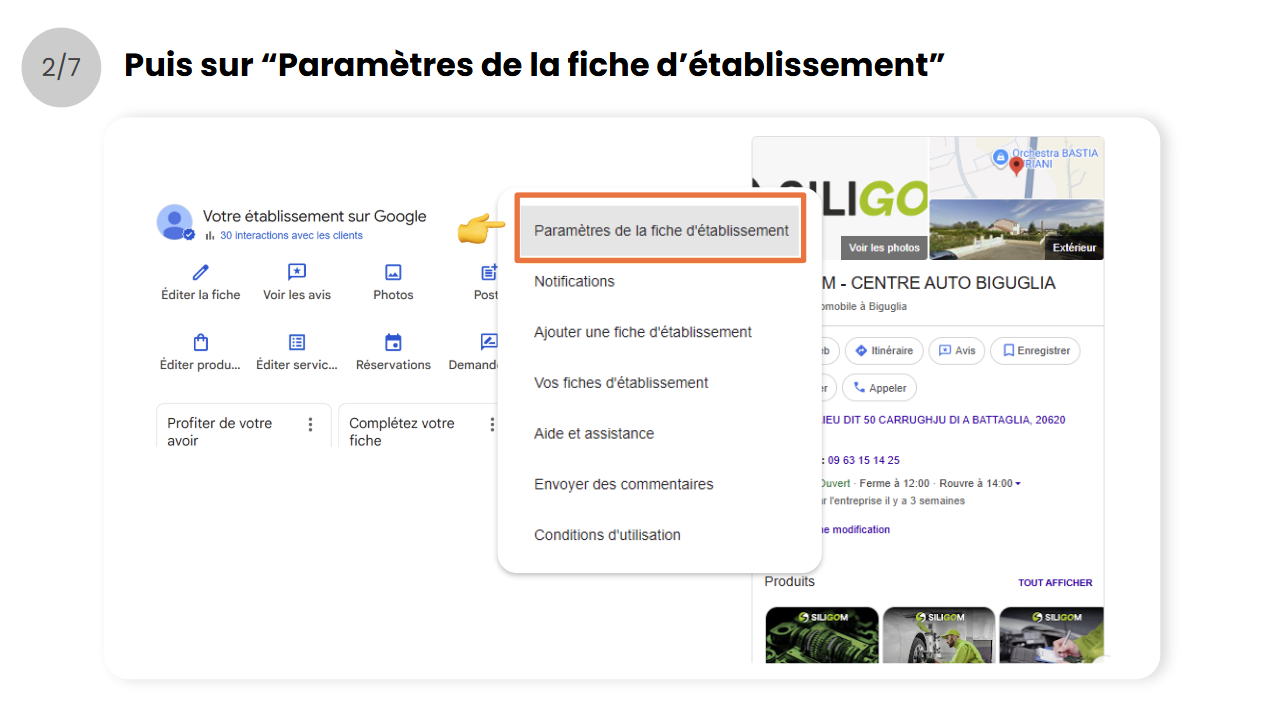Click TOUT AFFICHER link in Produits
The image size is (1267, 712).
click(x=1055, y=583)
